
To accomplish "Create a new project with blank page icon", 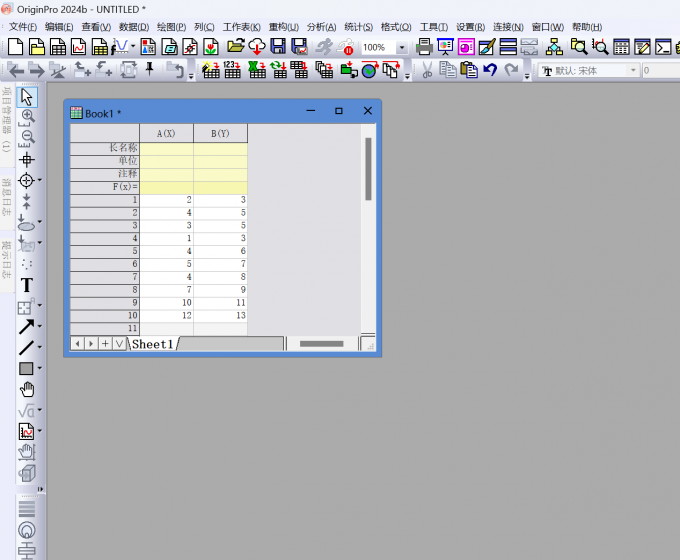I will (x=16, y=47).
